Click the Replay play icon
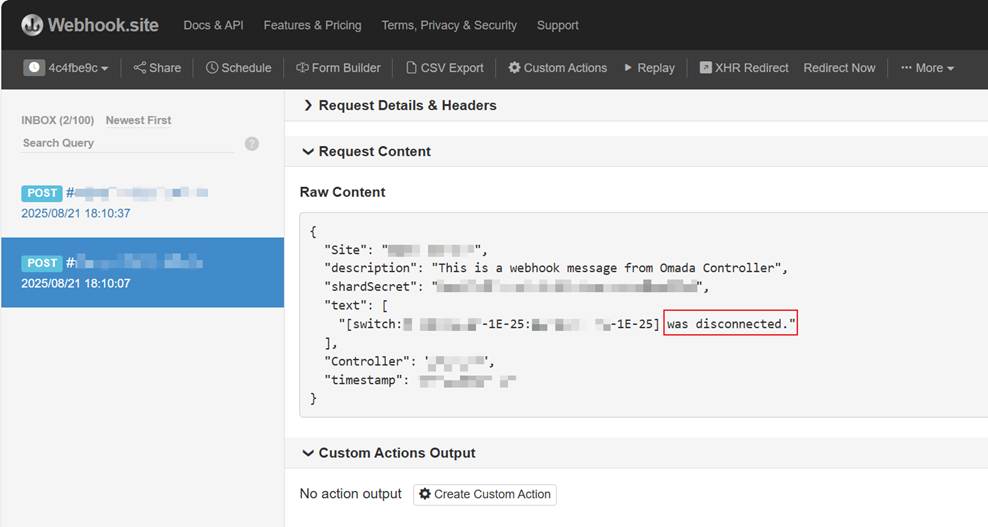Screen dimensions: 988x527 [x=628, y=67]
